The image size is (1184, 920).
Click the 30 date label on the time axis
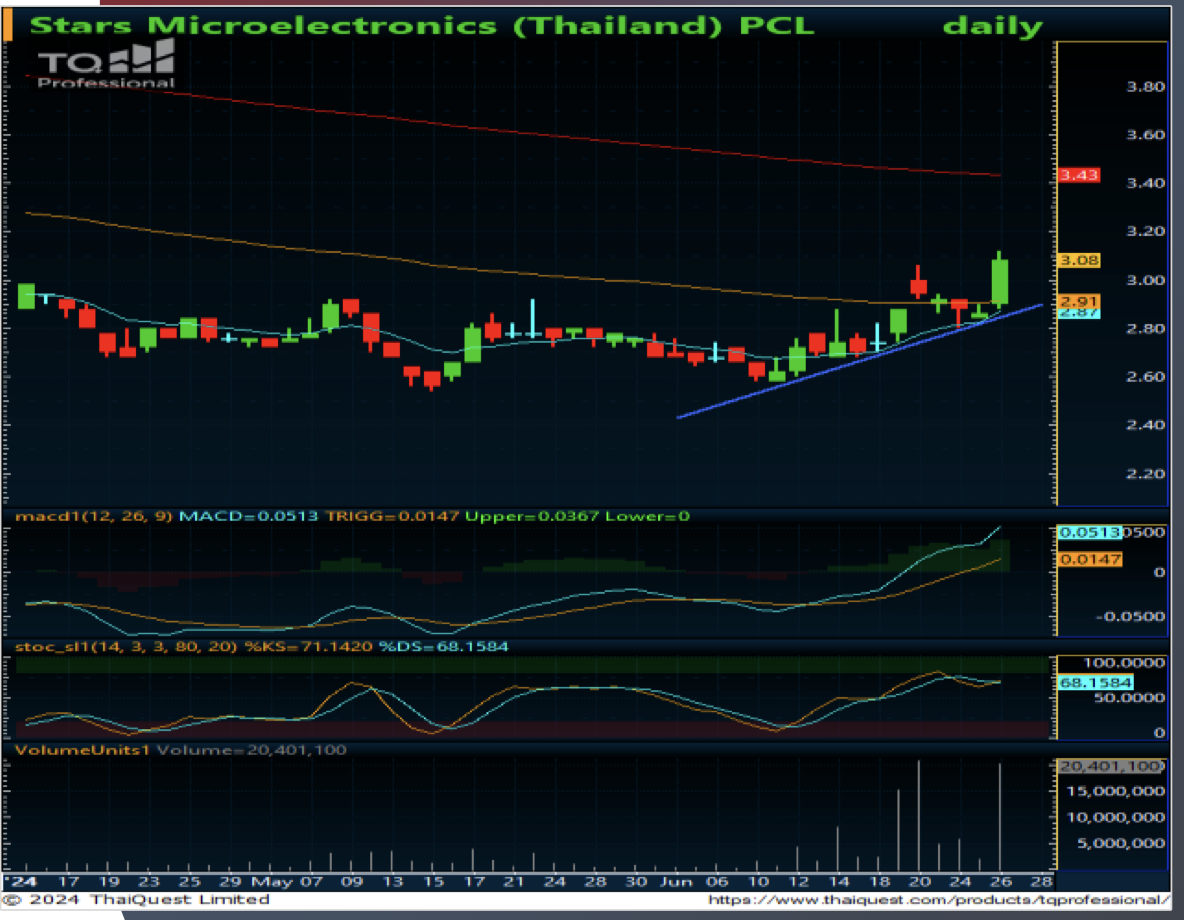pyautogui.click(x=636, y=881)
